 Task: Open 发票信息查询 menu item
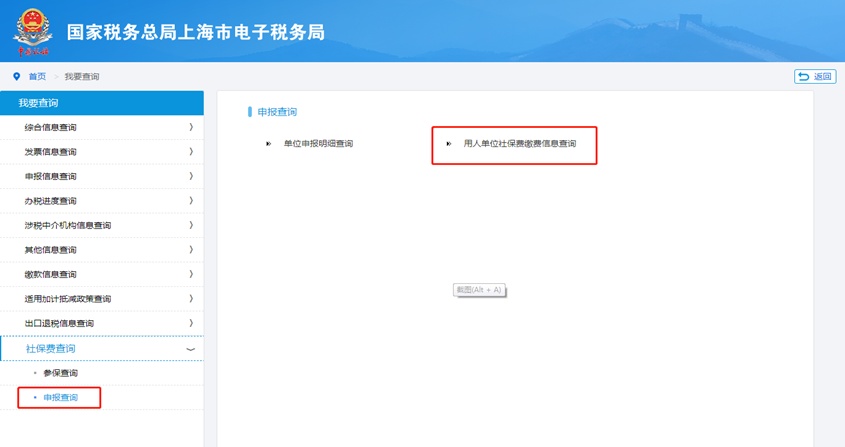click(102, 152)
